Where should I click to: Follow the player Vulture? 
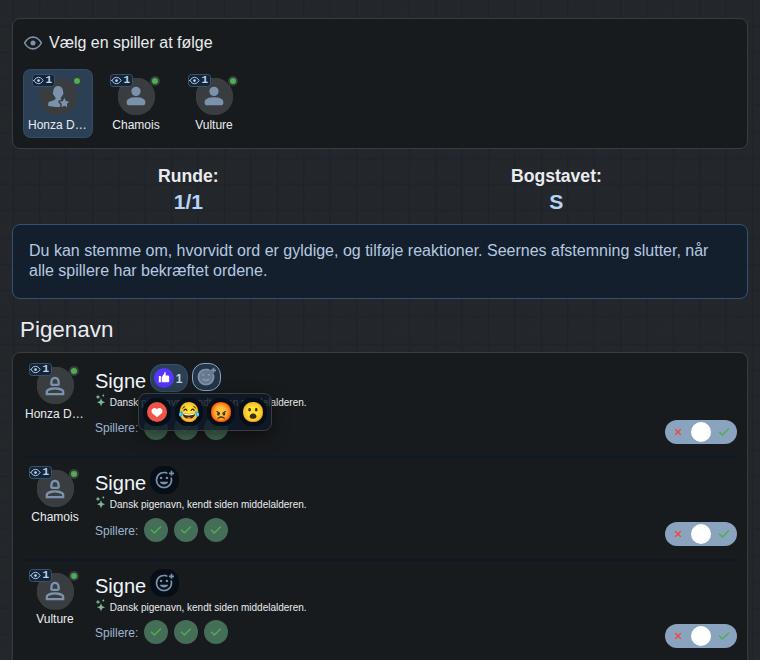214,103
